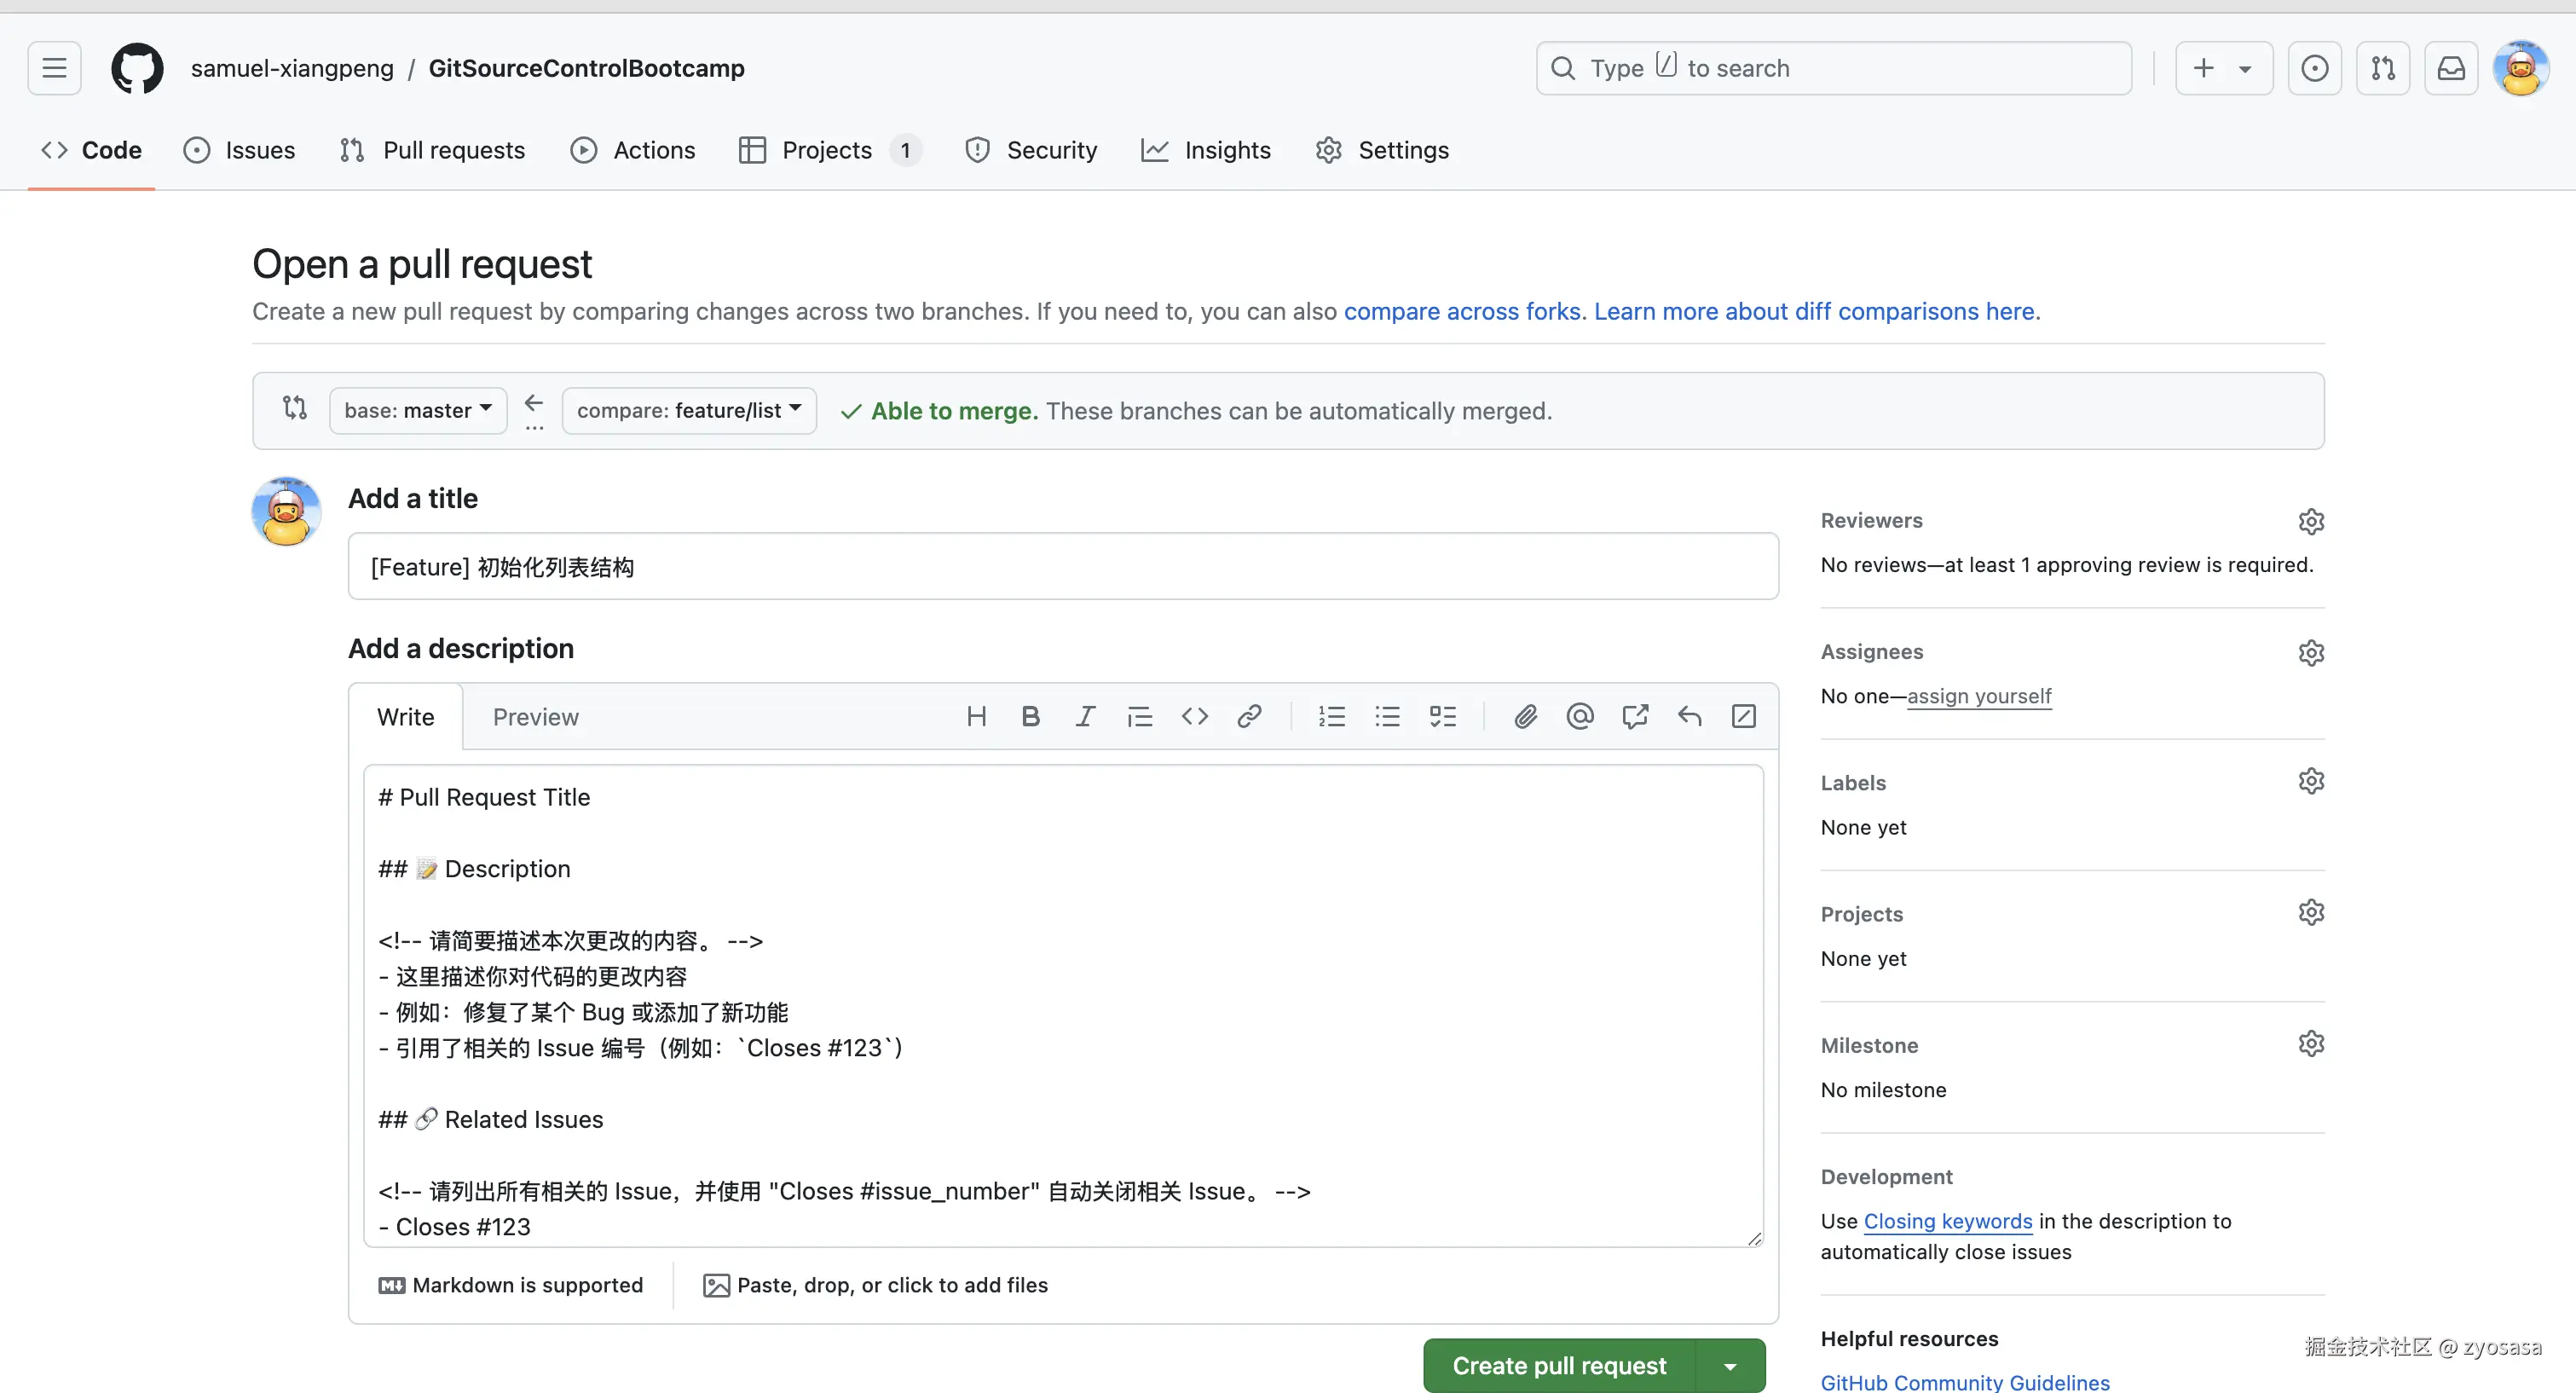This screenshot has width=2576, height=1393.
Task: Expand the compare: feature/list dropdown
Action: 689,410
